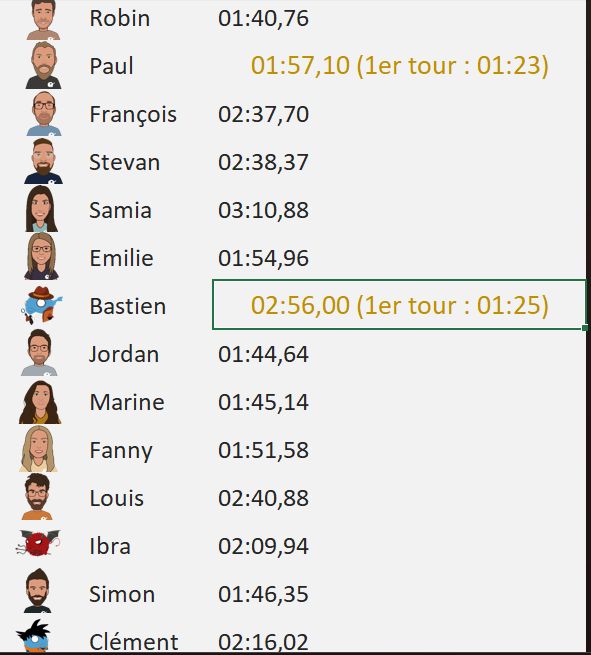Select Robin's time cell 01:40,76
Screen dimensions: 591x655
coord(263,18)
